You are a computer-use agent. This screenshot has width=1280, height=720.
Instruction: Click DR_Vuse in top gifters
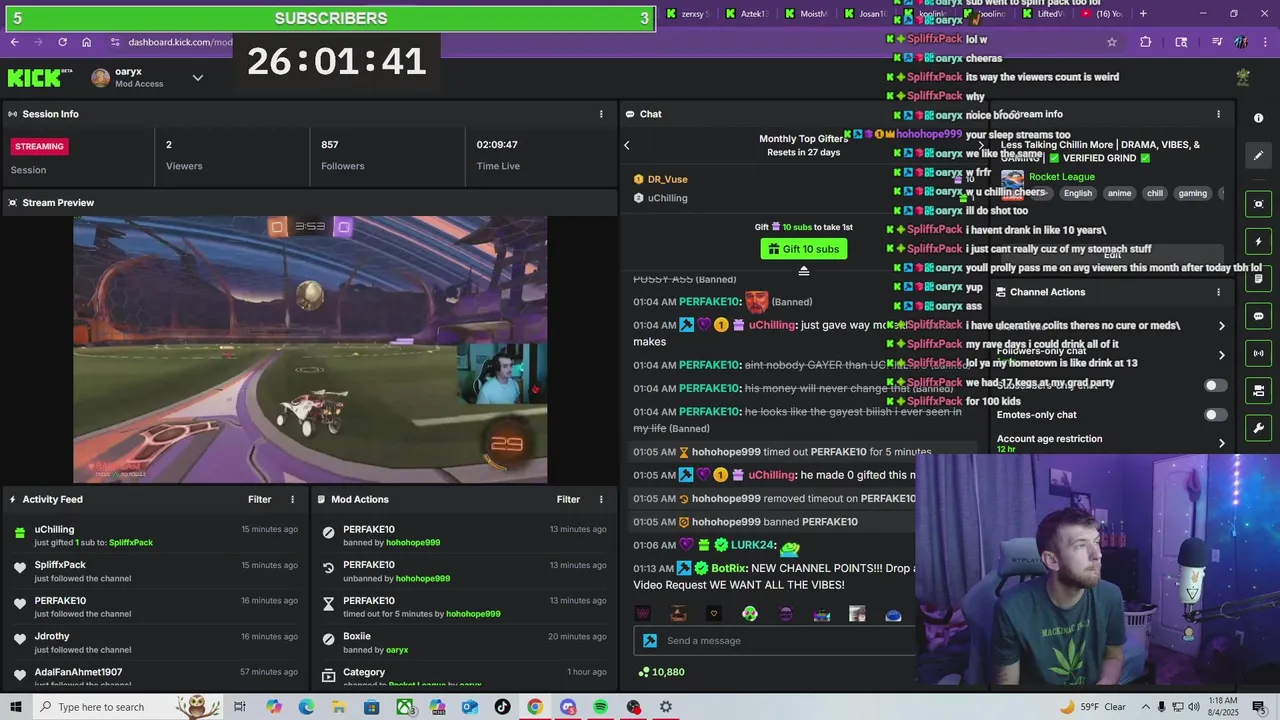pos(668,179)
